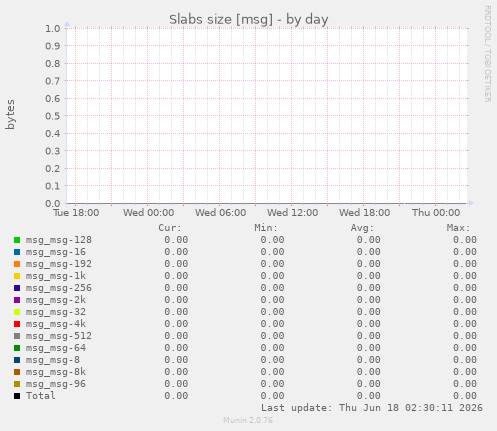This screenshot has width=497, height=431.
Task: Click the Munin 2.0.76 version text
Action: coord(248,420)
